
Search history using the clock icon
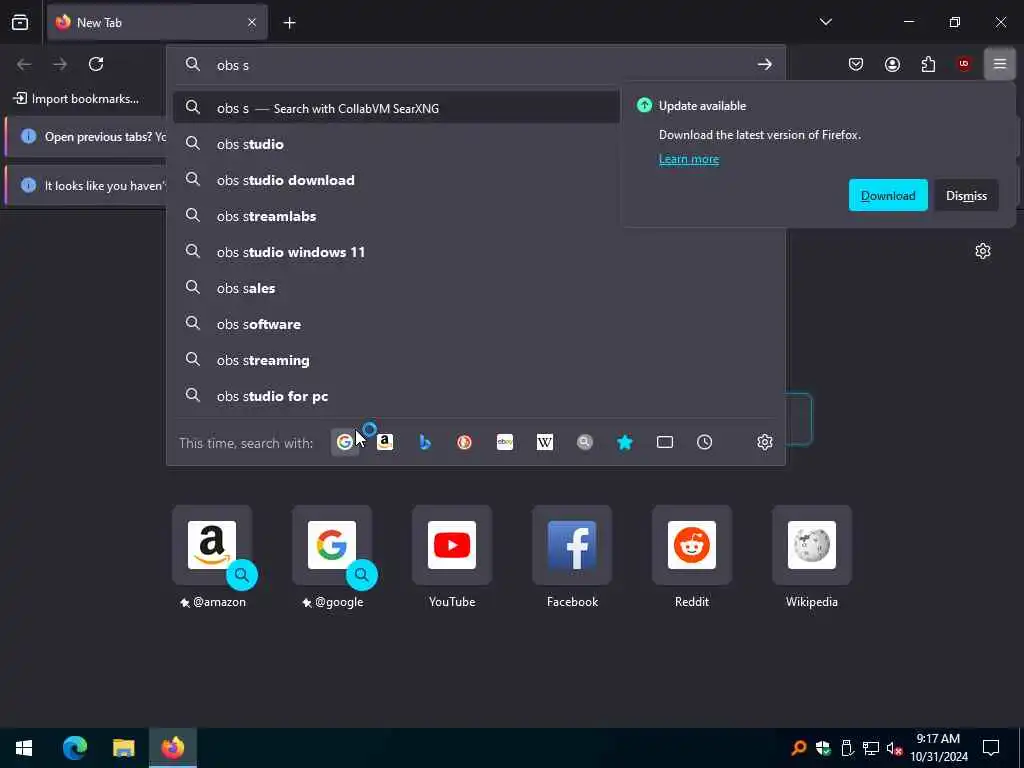(x=705, y=443)
